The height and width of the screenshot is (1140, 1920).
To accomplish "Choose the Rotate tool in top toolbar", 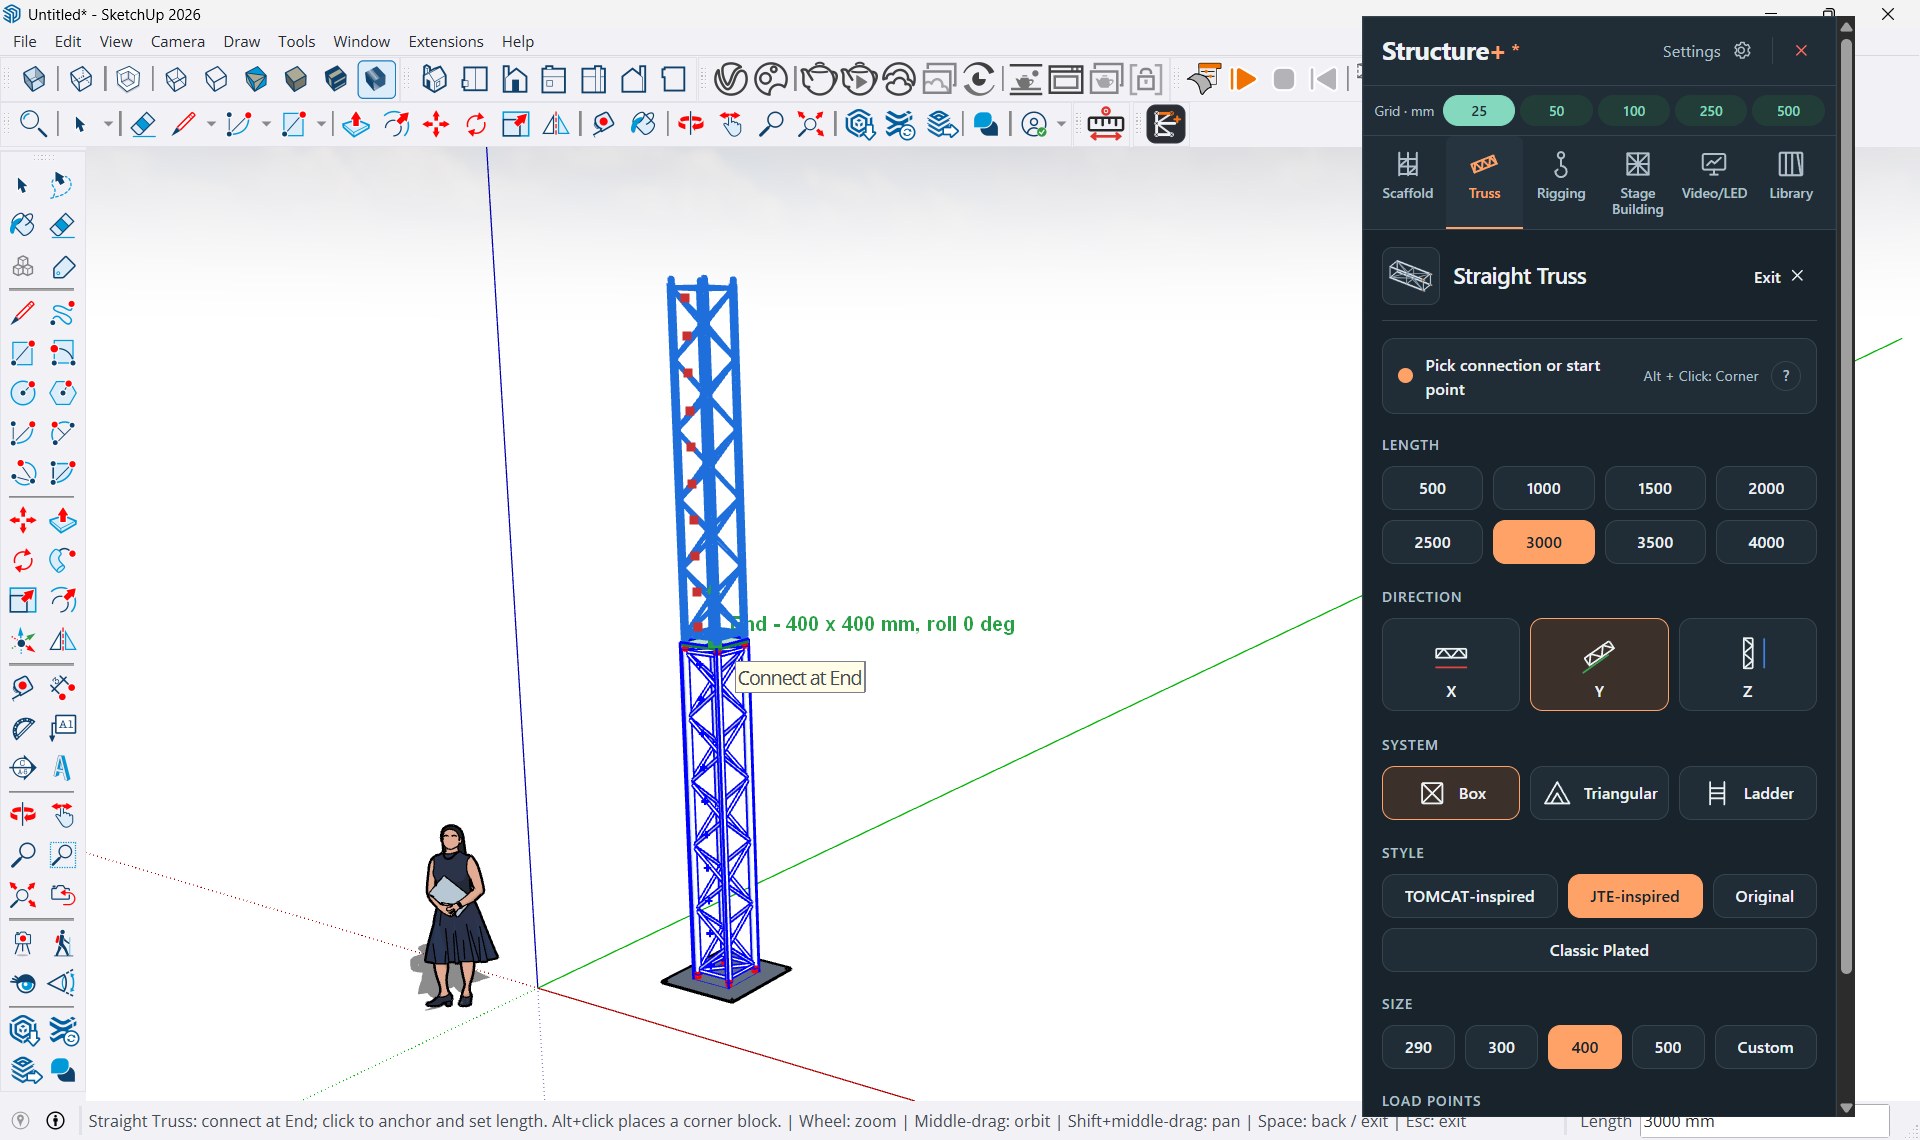I will [x=476, y=124].
